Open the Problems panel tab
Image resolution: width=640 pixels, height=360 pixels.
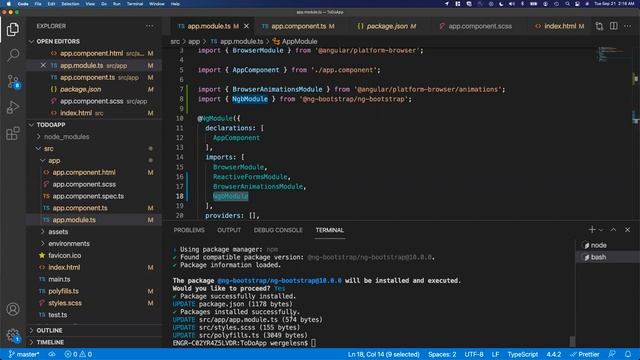[x=189, y=230]
